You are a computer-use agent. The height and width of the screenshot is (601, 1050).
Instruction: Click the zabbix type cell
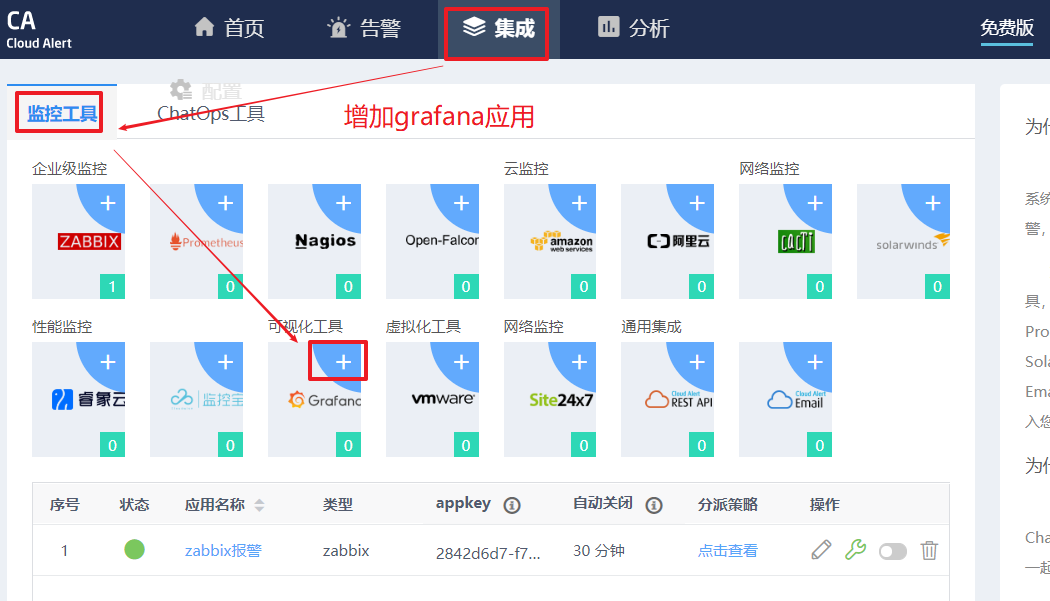click(x=346, y=551)
